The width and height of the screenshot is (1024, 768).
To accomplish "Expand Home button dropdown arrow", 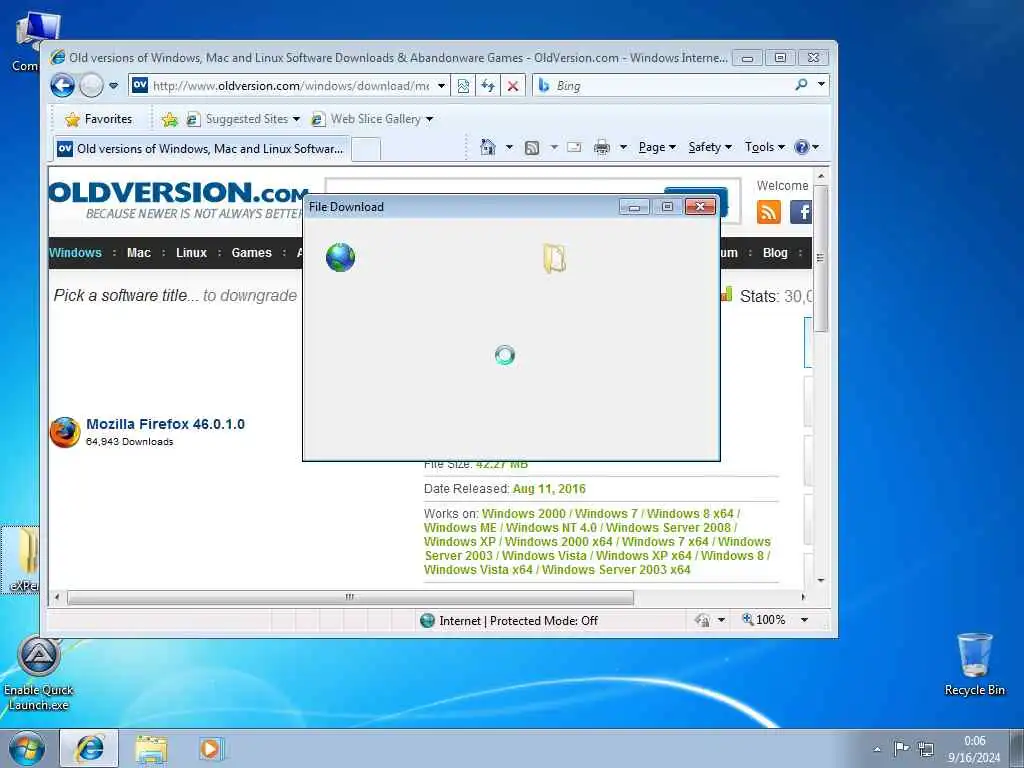I will point(509,147).
